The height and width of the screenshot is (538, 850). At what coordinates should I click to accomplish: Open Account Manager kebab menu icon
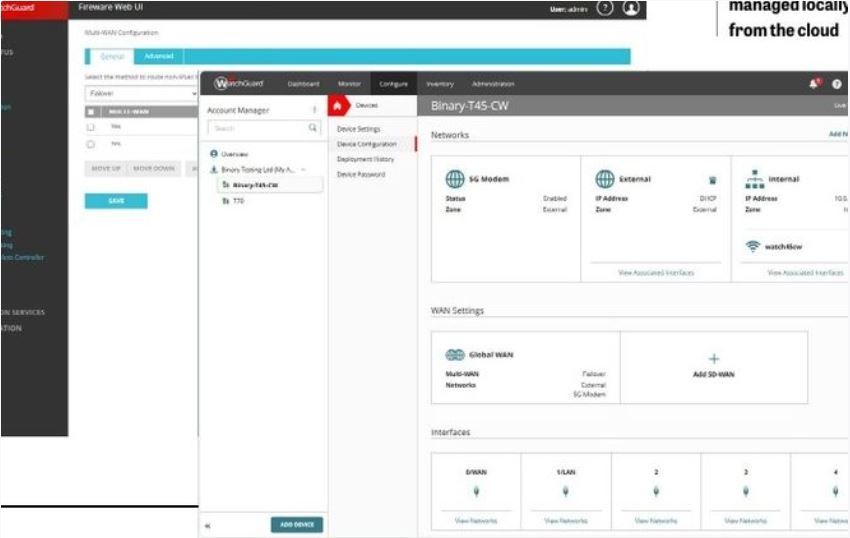[314, 110]
